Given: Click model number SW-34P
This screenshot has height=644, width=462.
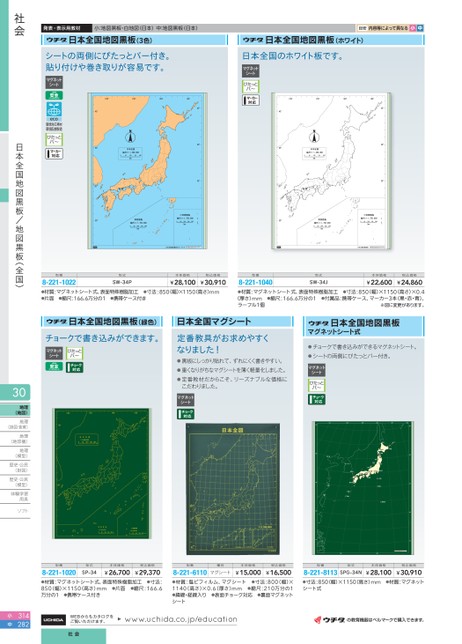Looking at the screenshot, I should tap(122, 283).
